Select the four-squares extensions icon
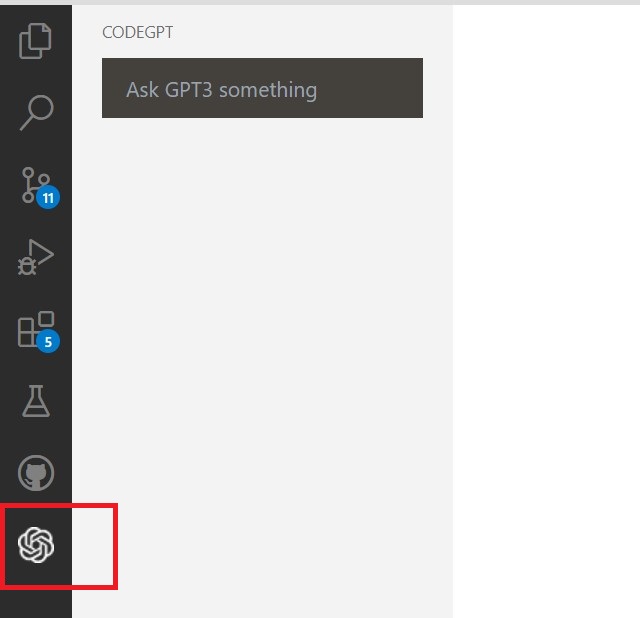This screenshot has width=640, height=618. point(36,329)
